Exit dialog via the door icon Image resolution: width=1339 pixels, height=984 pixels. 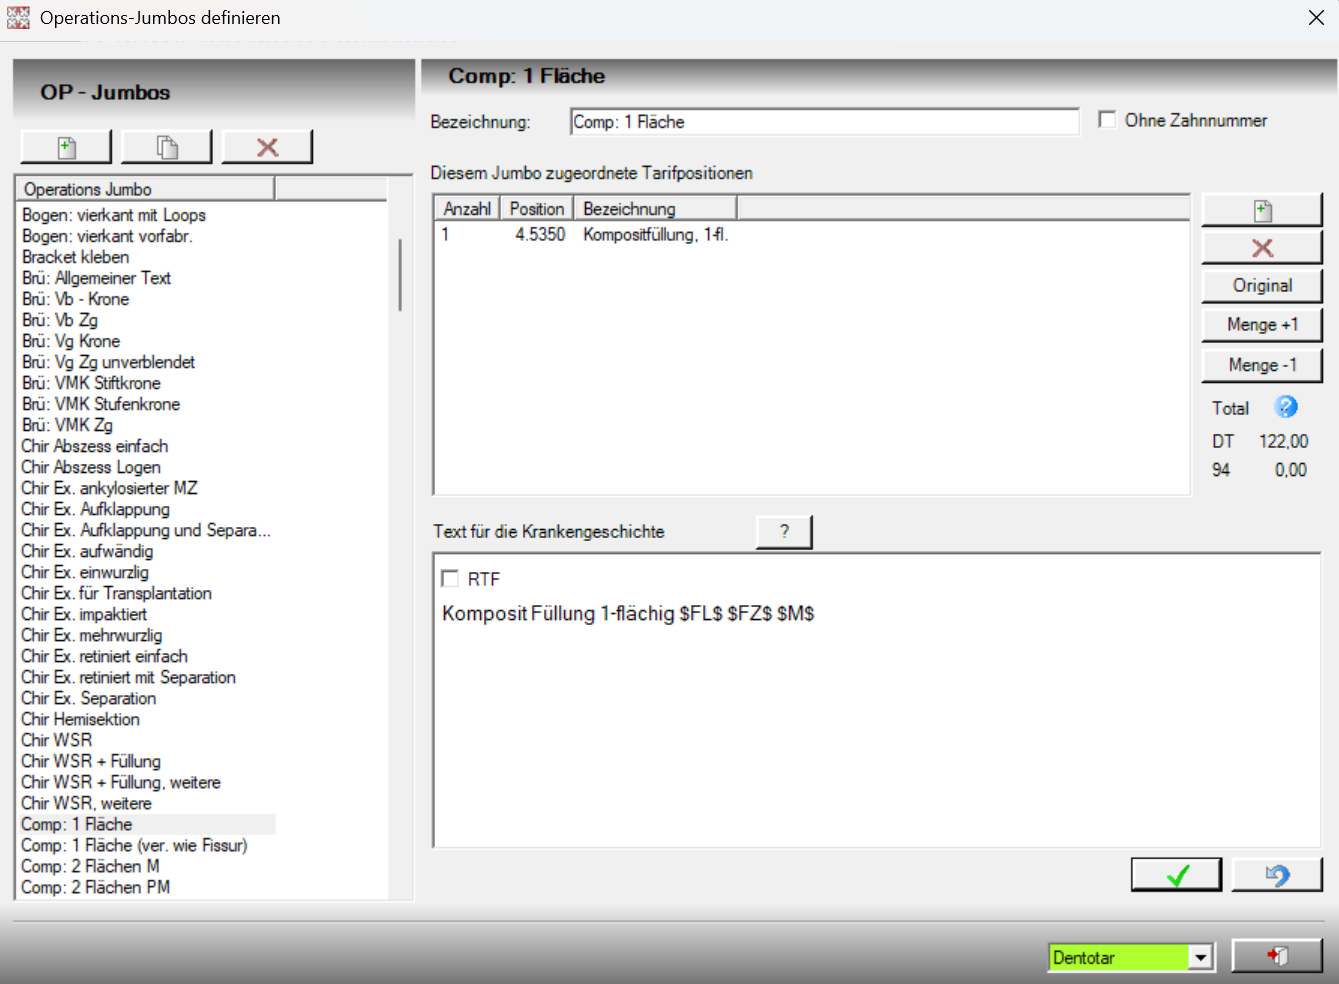[1277, 956]
